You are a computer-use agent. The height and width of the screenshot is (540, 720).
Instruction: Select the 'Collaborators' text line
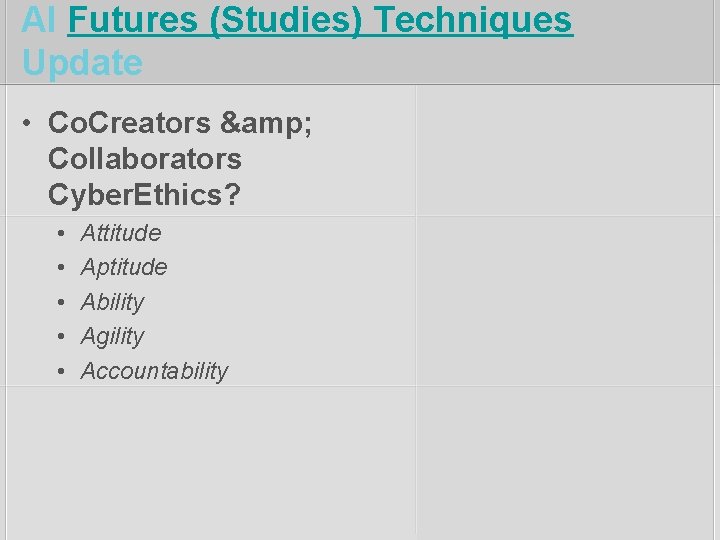145,159
